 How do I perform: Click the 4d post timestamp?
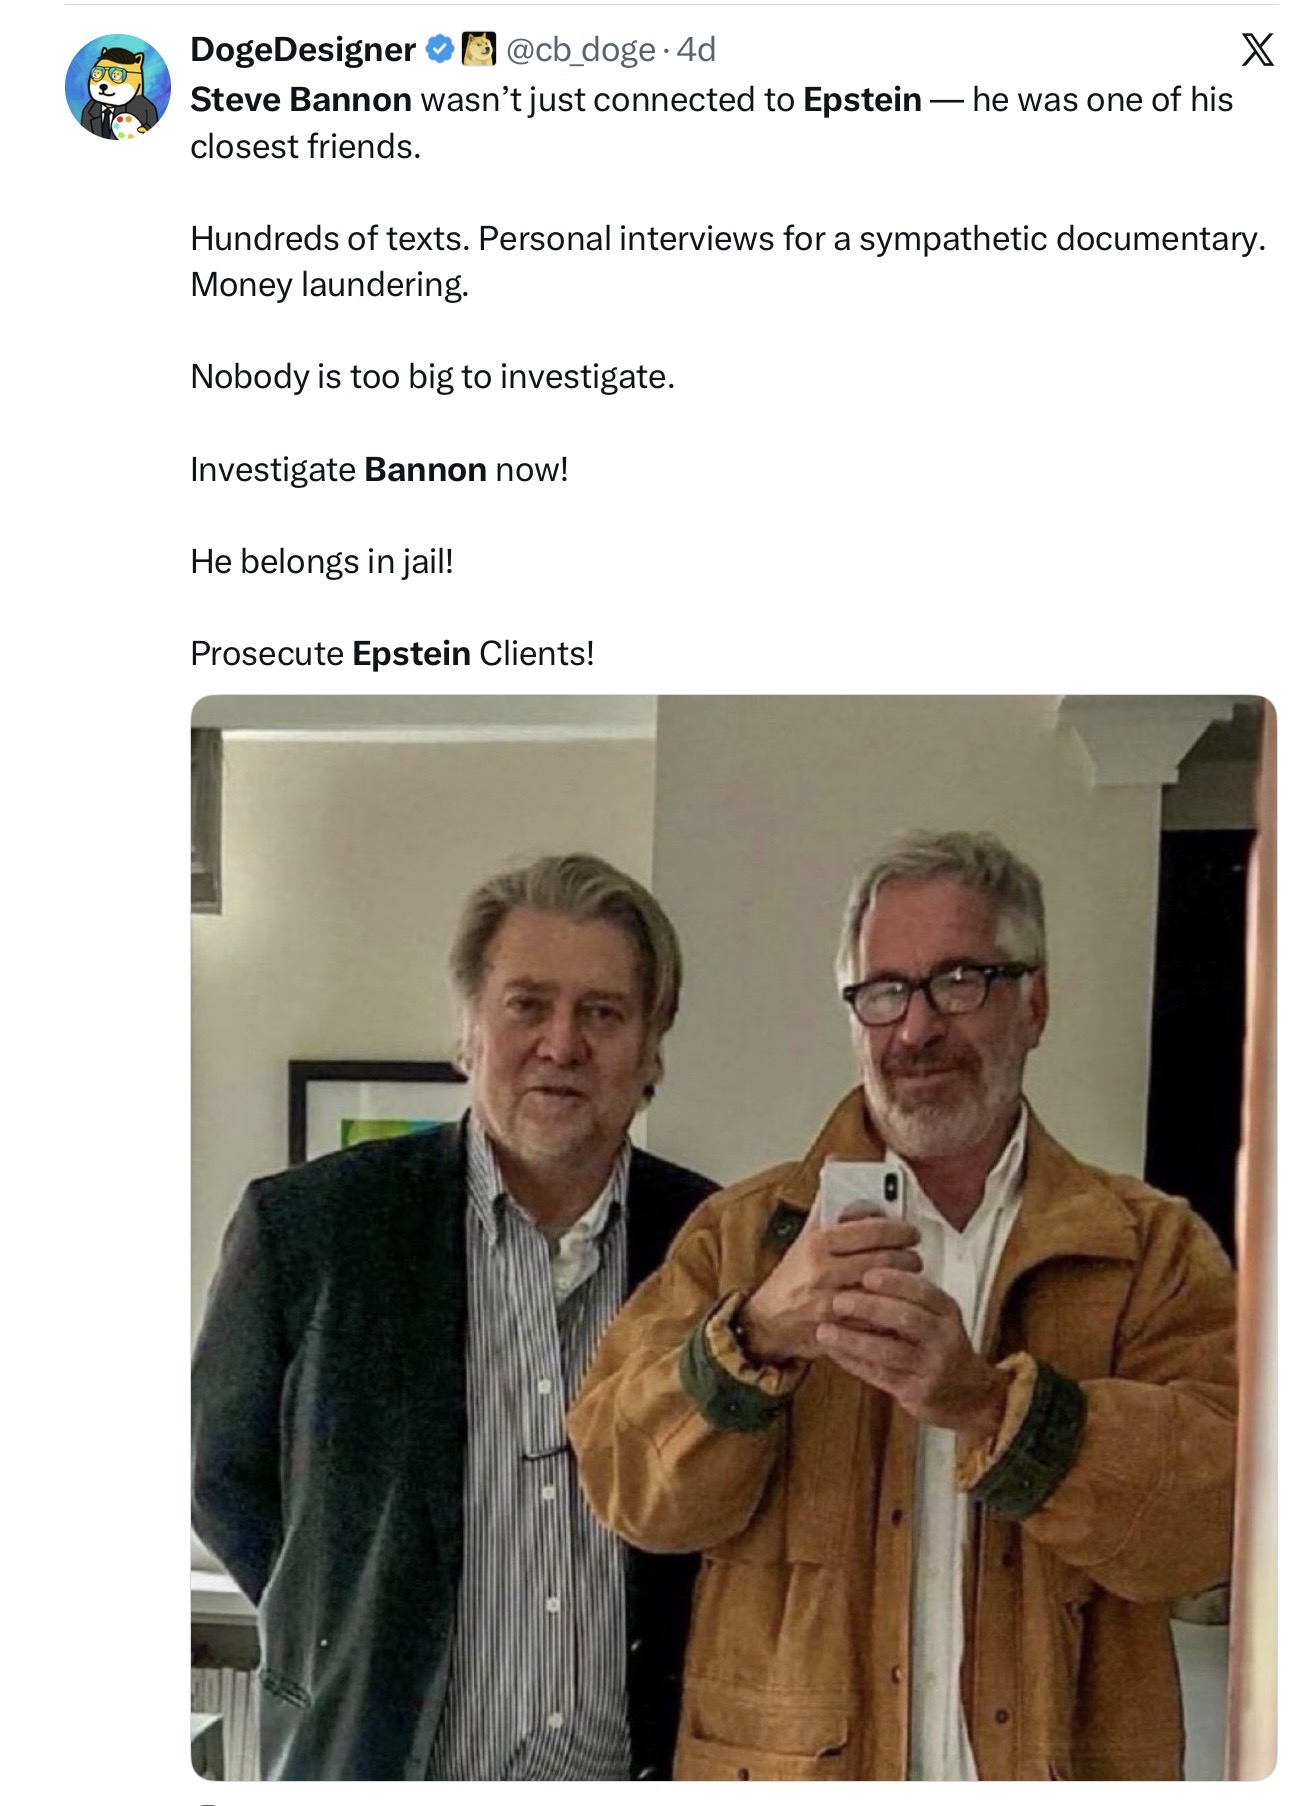696,49
